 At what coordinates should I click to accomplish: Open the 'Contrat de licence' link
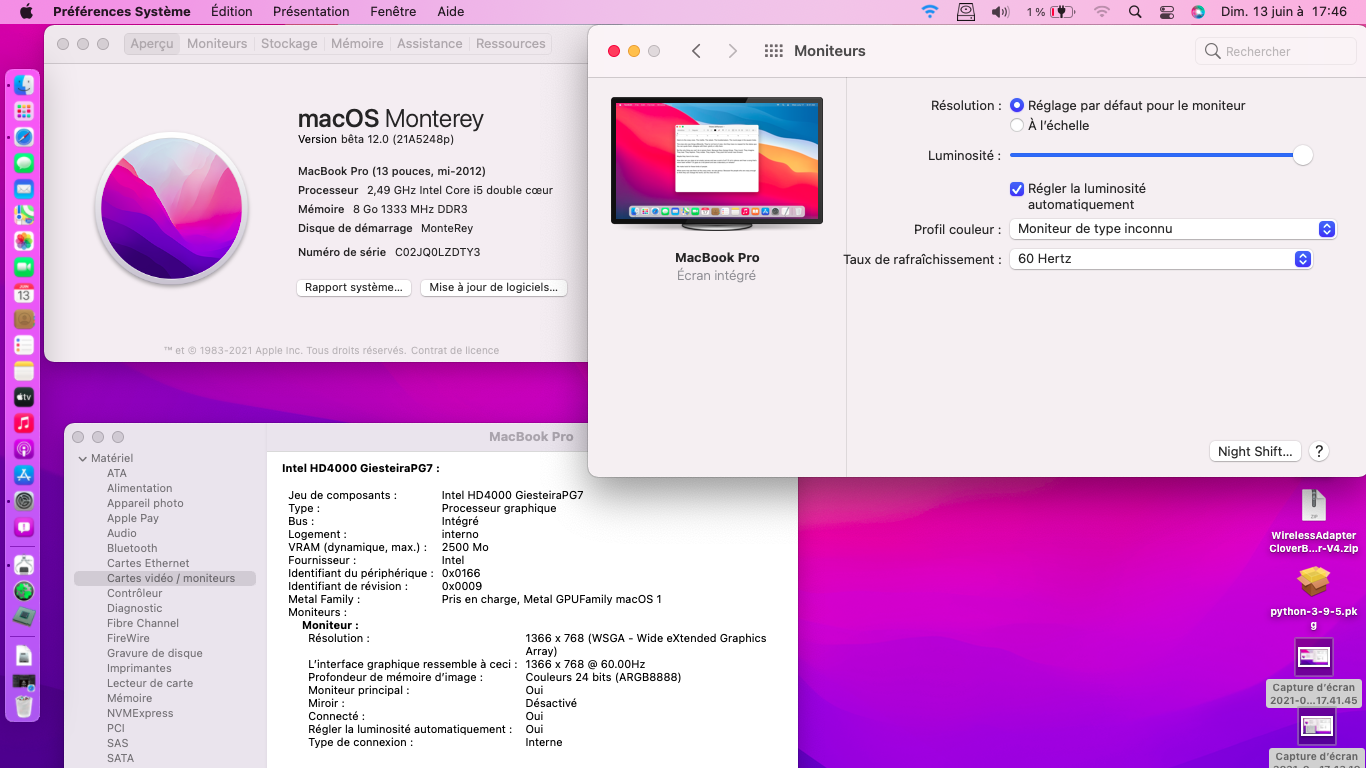pyautogui.click(x=455, y=351)
